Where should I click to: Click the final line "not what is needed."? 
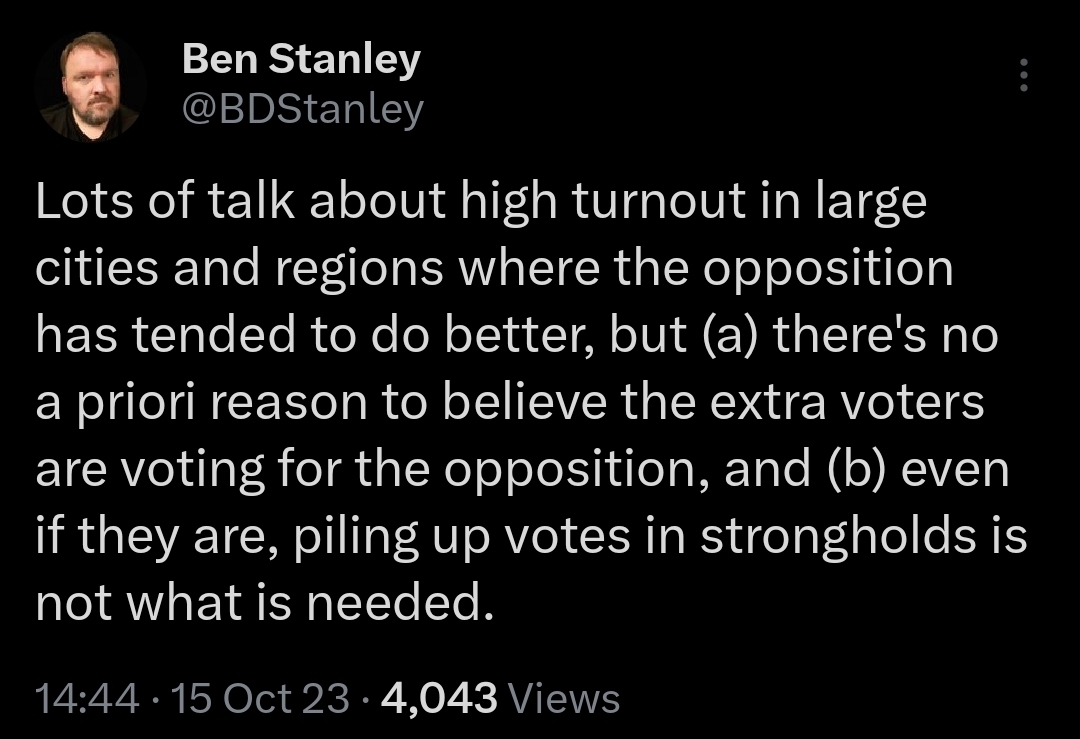265,603
